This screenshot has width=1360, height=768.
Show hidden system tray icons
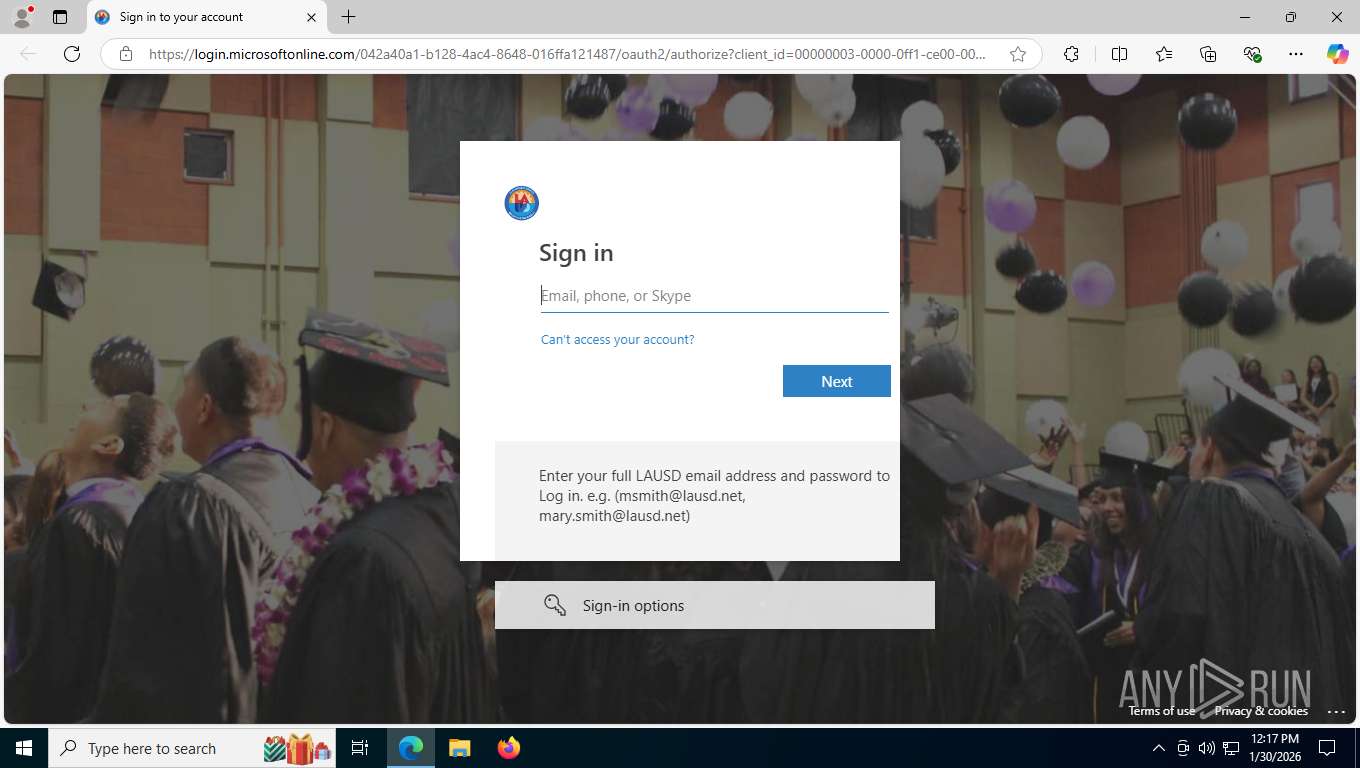pos(1158,748)
